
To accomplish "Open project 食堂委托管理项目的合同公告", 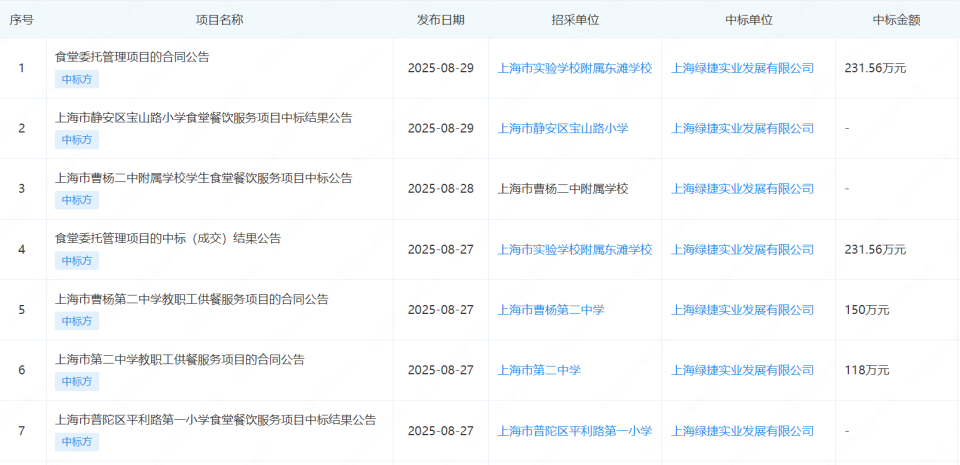I will [132, 57].
